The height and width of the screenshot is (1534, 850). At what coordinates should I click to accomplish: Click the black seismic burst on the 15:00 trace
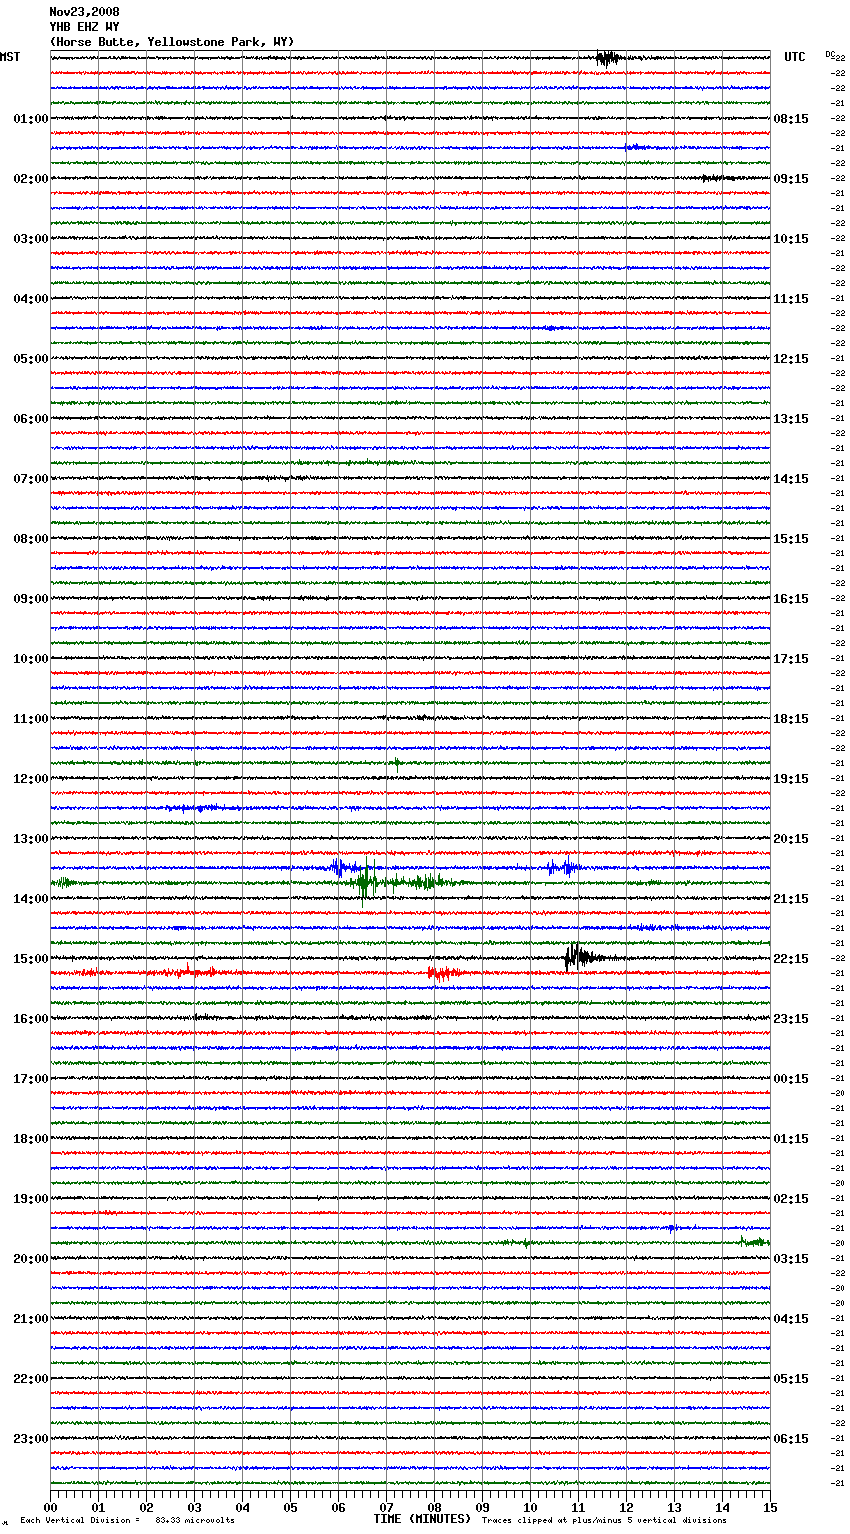pyautogui.click(x=583, y=957)
